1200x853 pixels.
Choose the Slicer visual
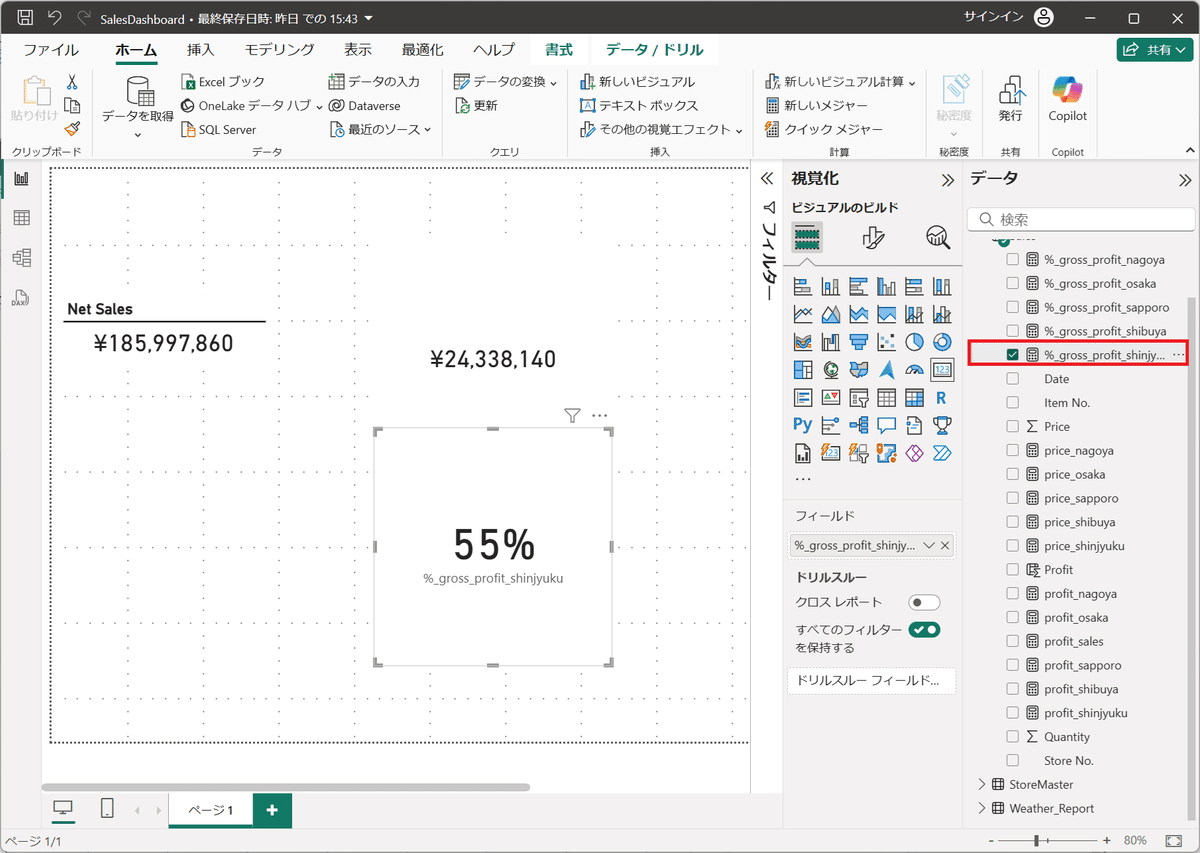pyautogui.click(x=858, y=397)
